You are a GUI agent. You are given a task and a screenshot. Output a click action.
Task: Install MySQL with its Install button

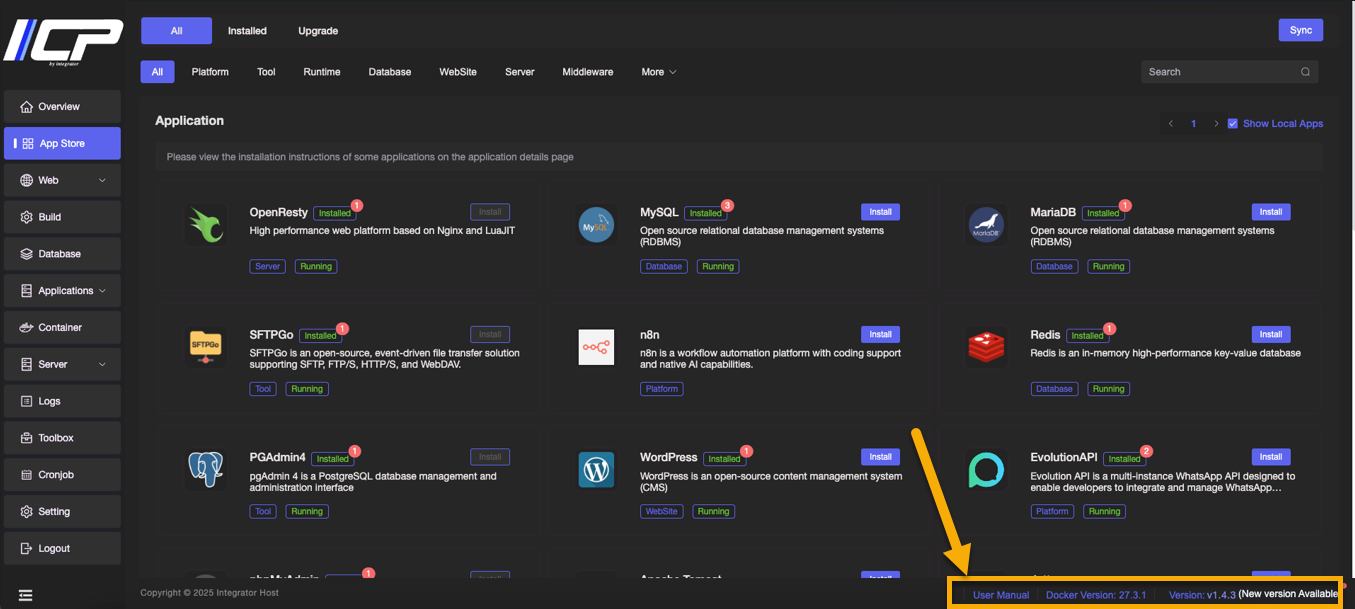click(x=880, y=212)
